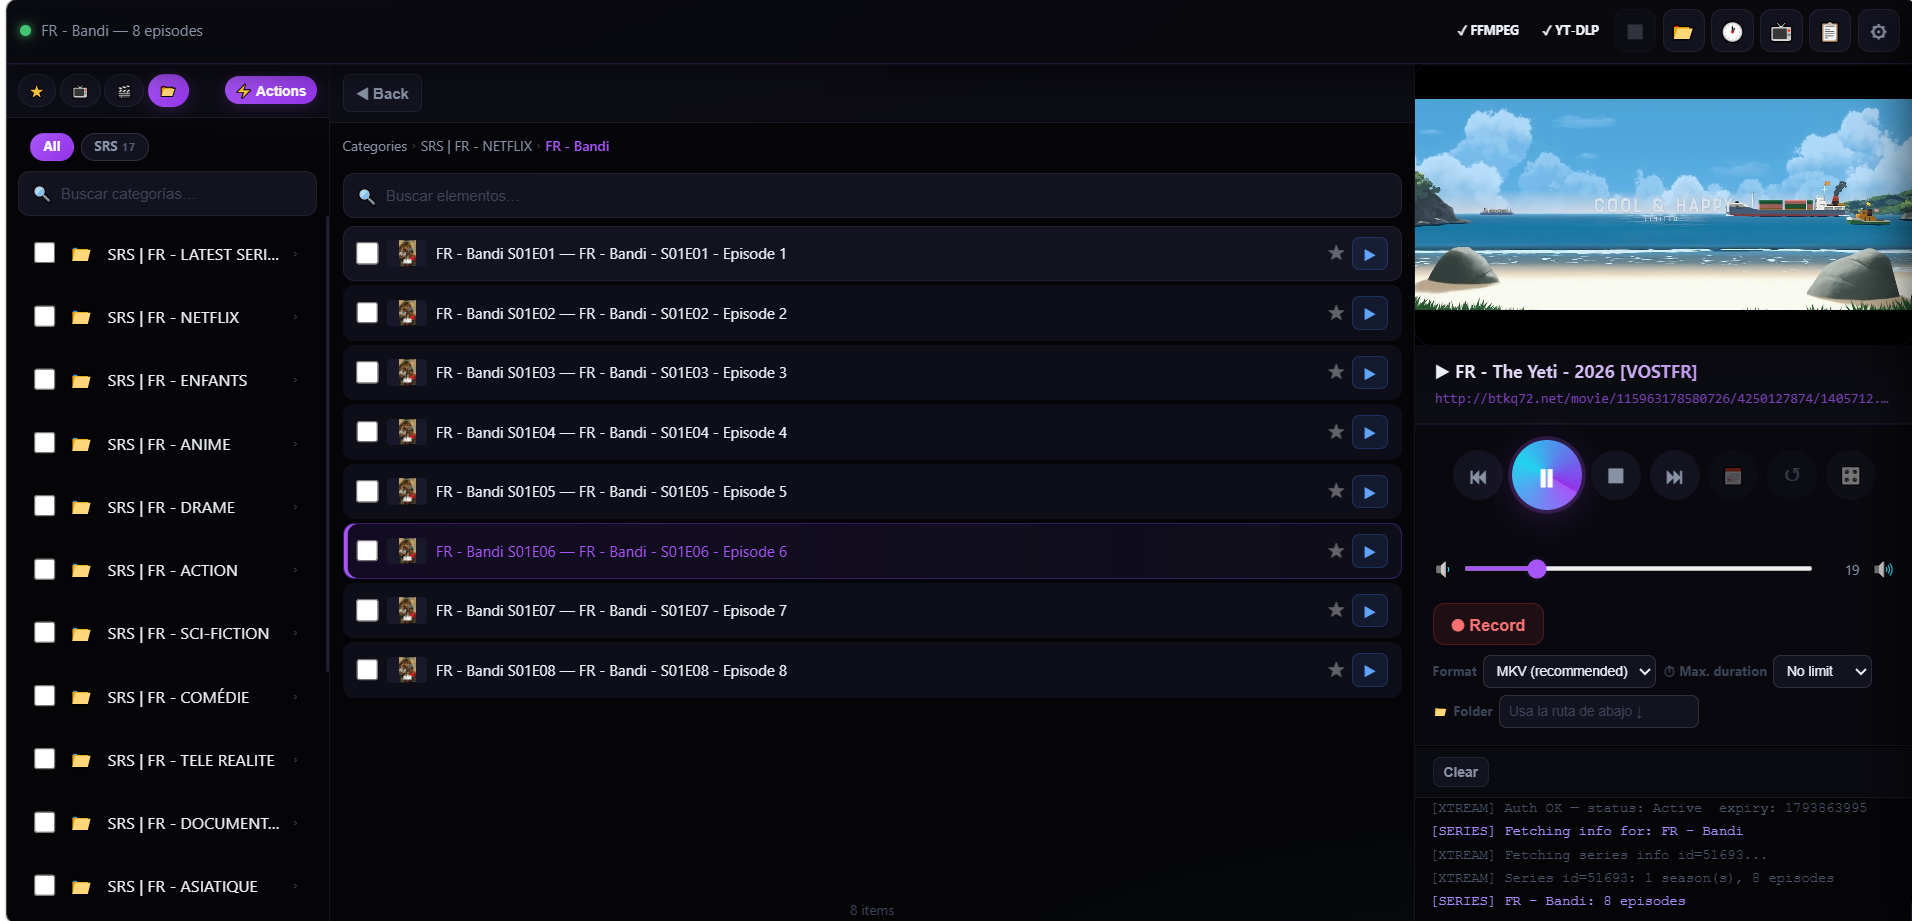Switch to the movies clapperboard view

tap(124, 92)
